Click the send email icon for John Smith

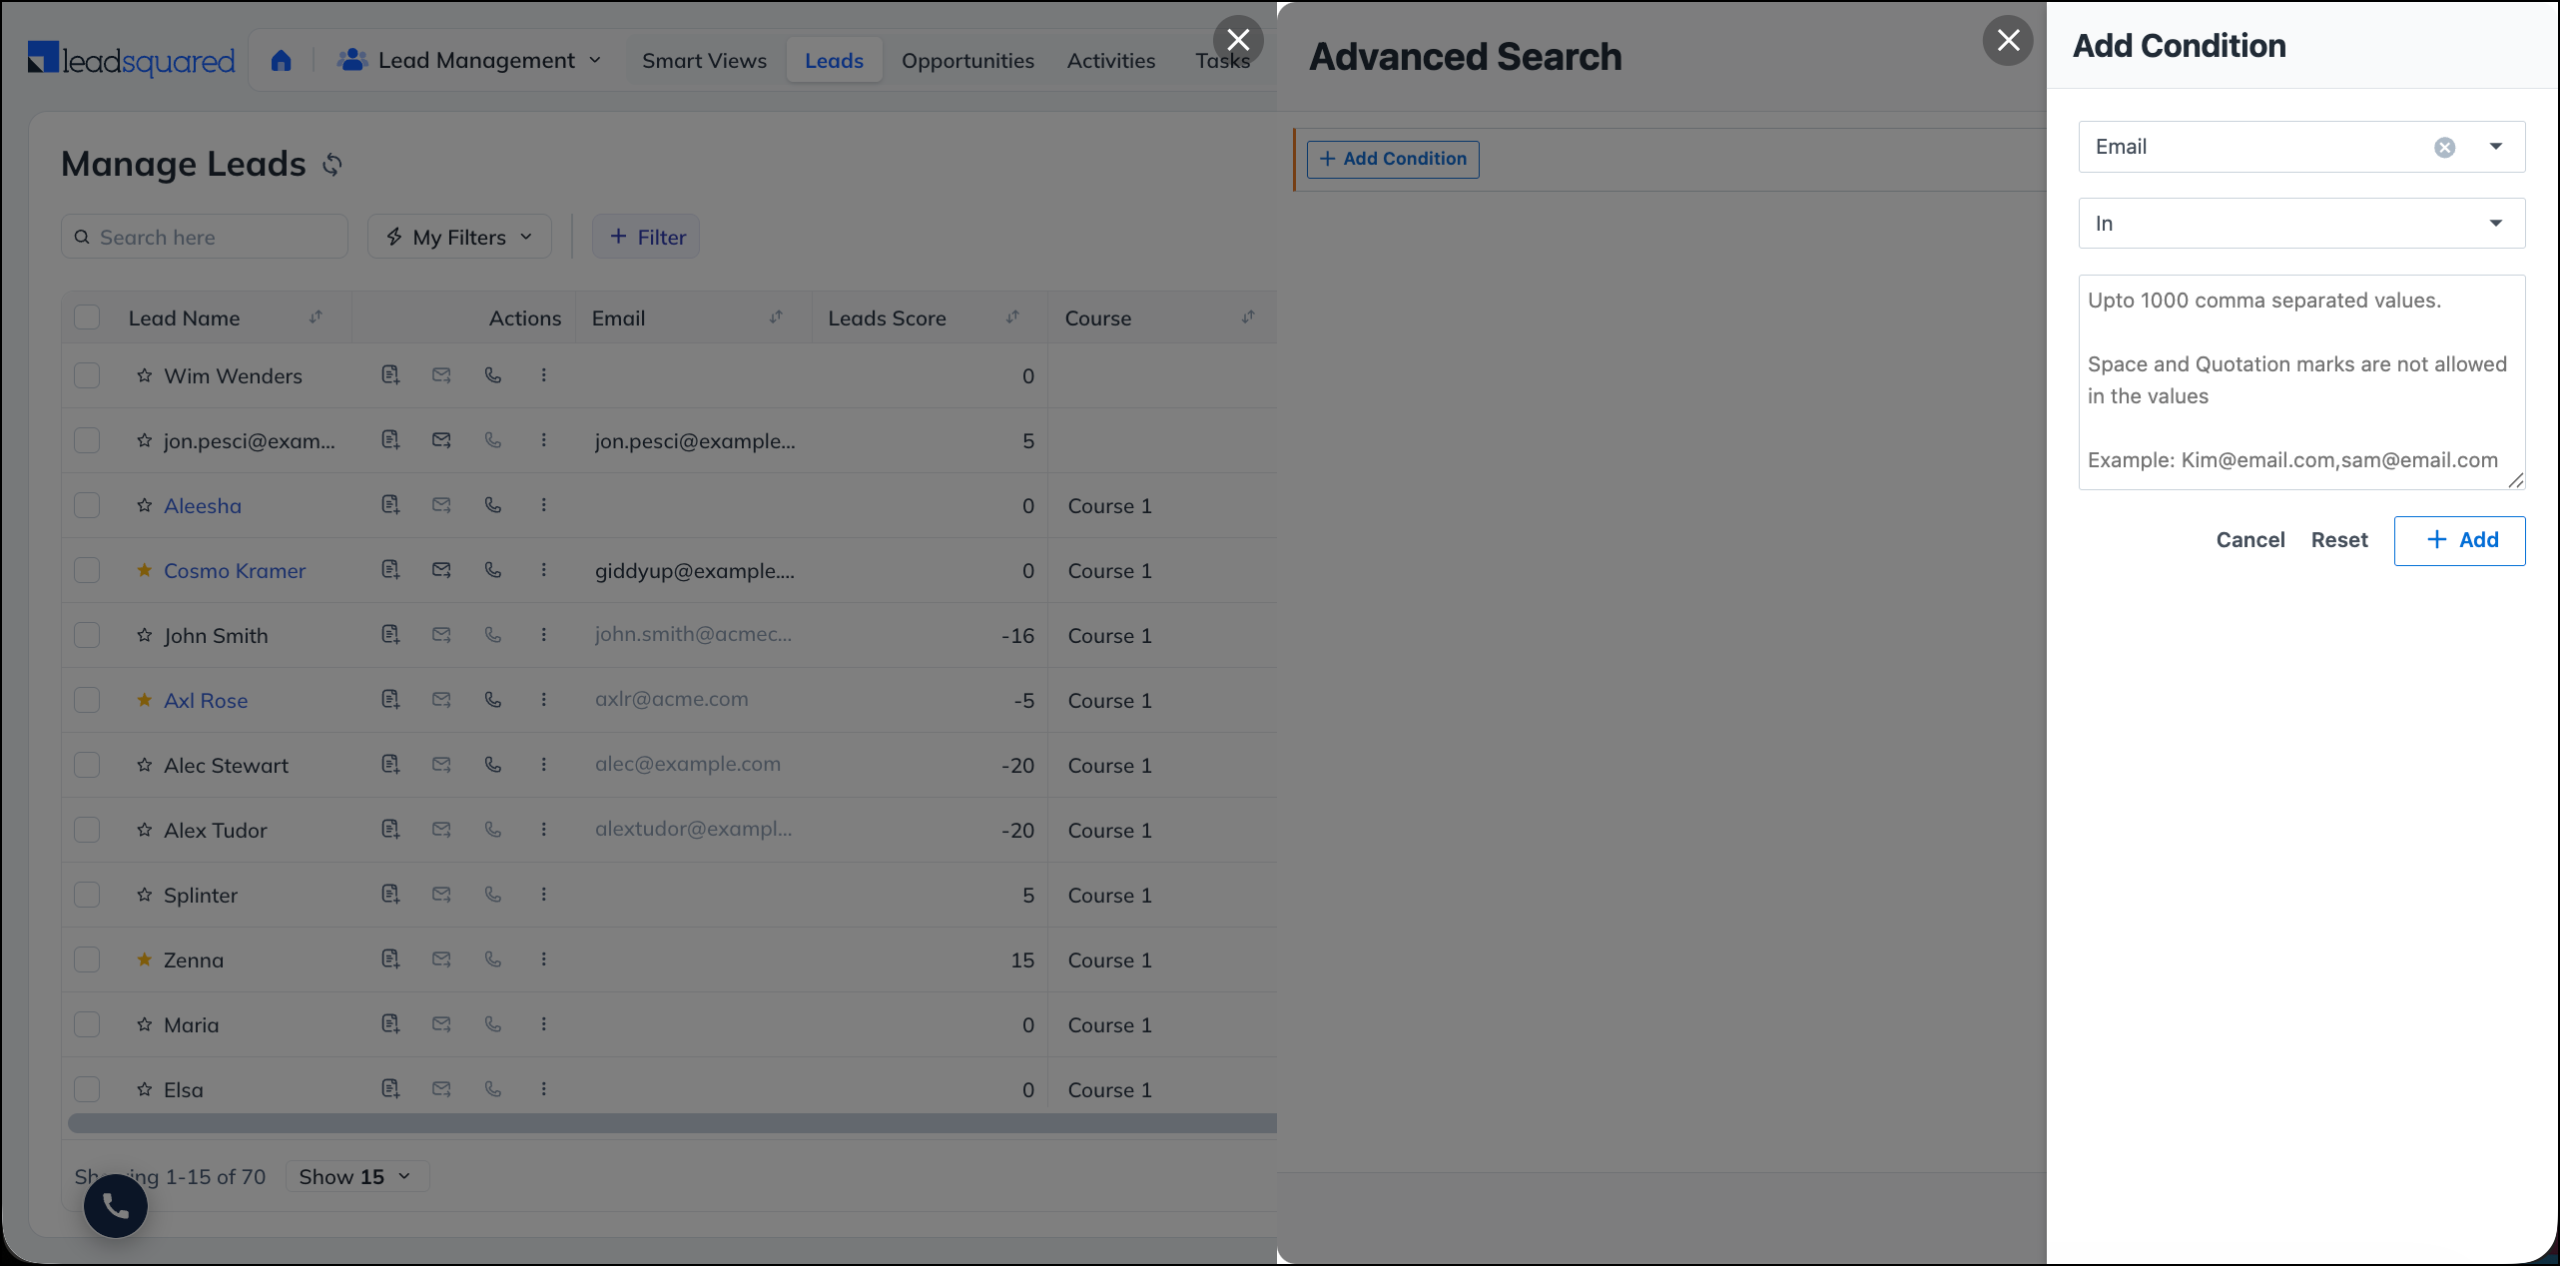point(441,635)
